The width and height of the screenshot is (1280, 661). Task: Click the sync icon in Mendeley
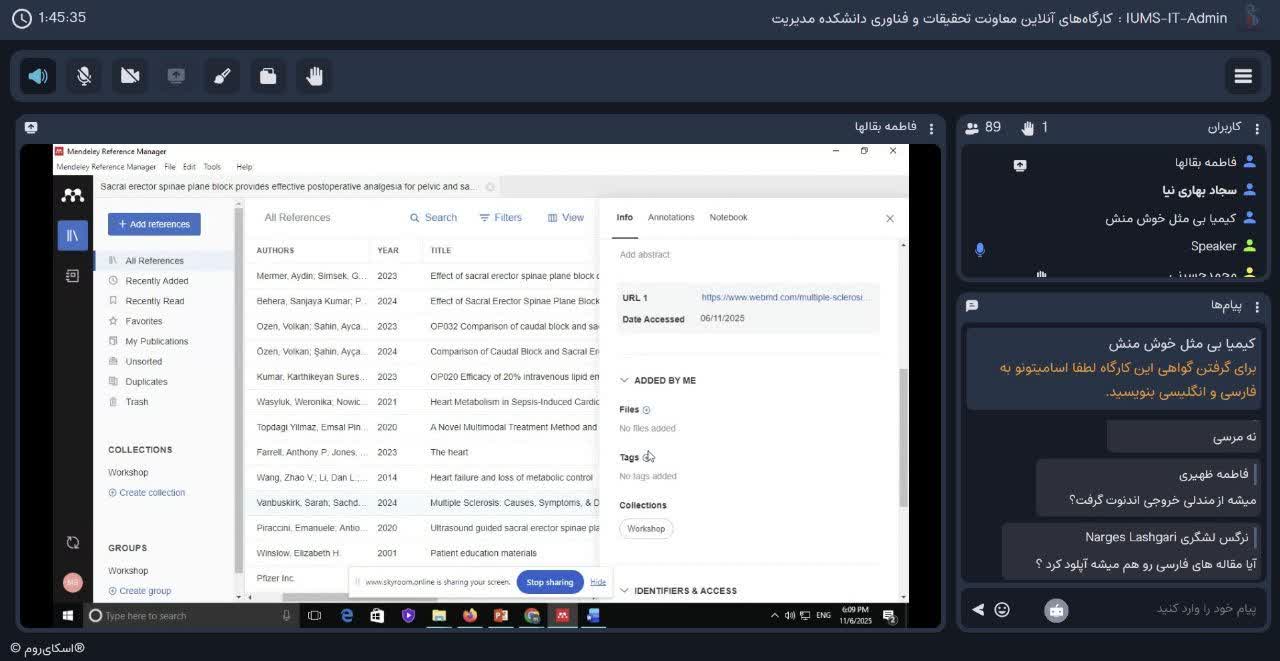[x=72, y=542]
